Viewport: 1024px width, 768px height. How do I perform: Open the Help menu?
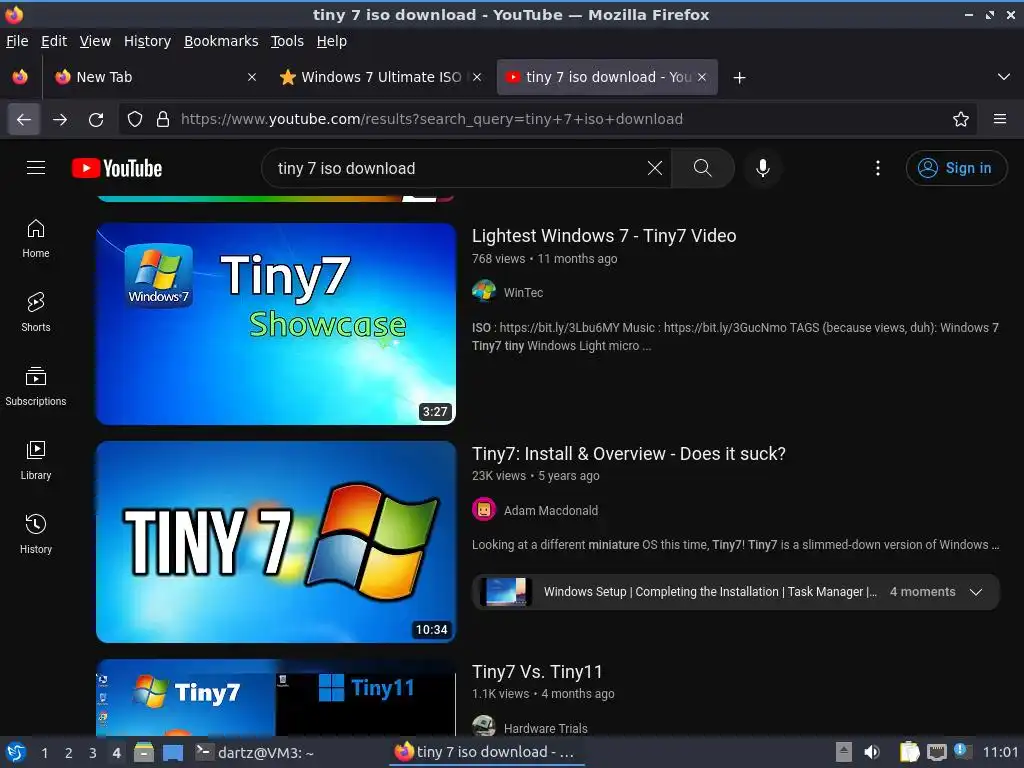coord(332,41)
